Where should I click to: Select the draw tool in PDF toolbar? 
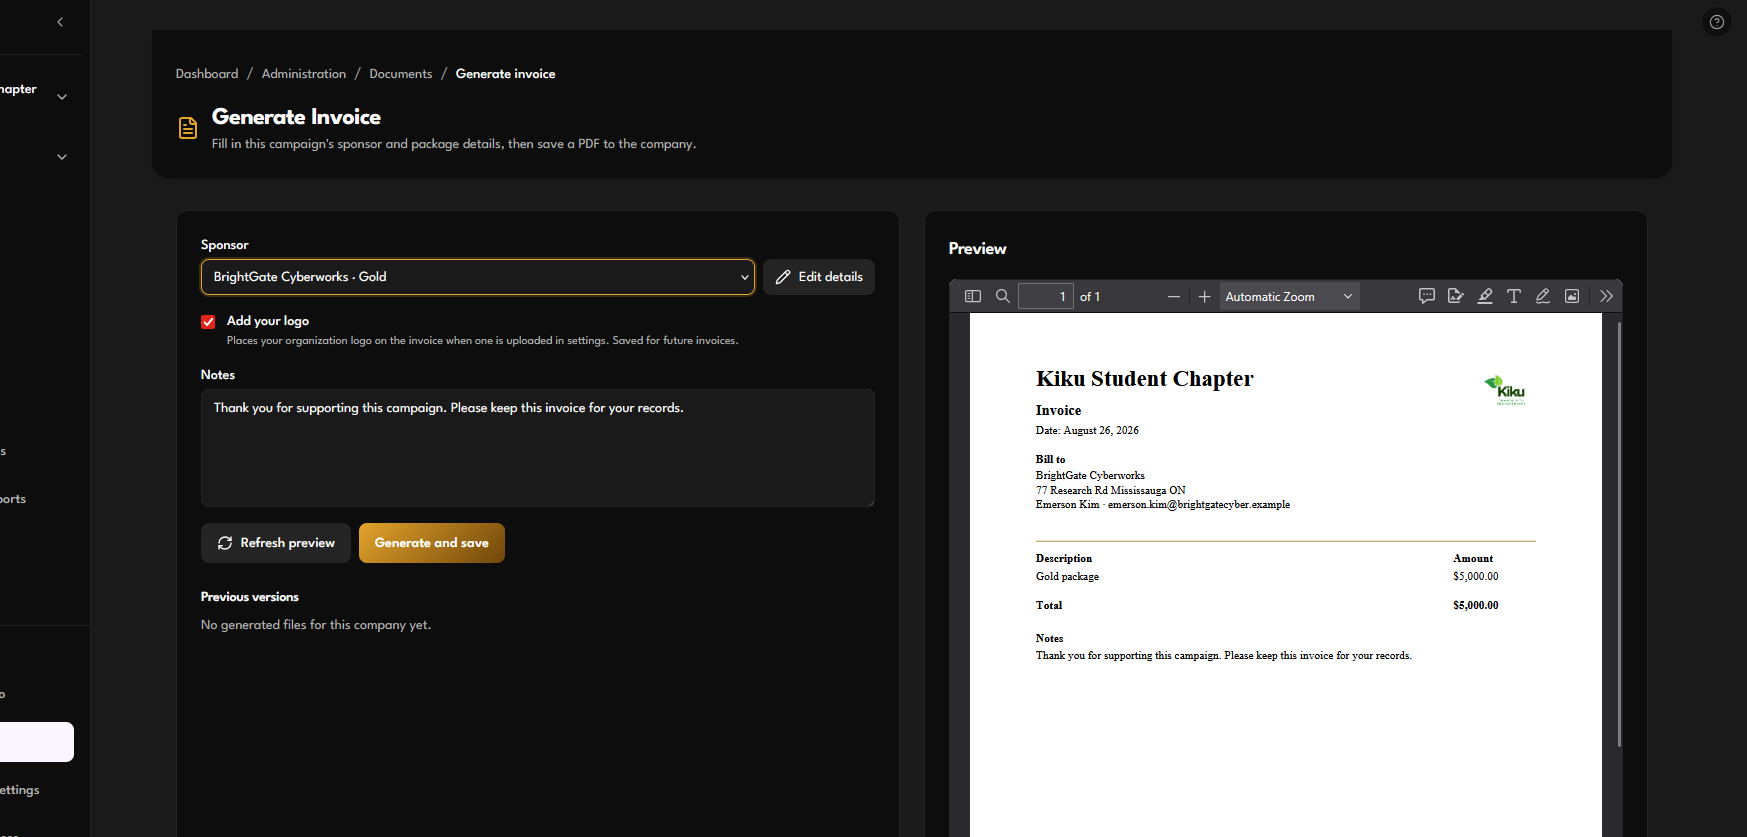(x=1543, y=296)
